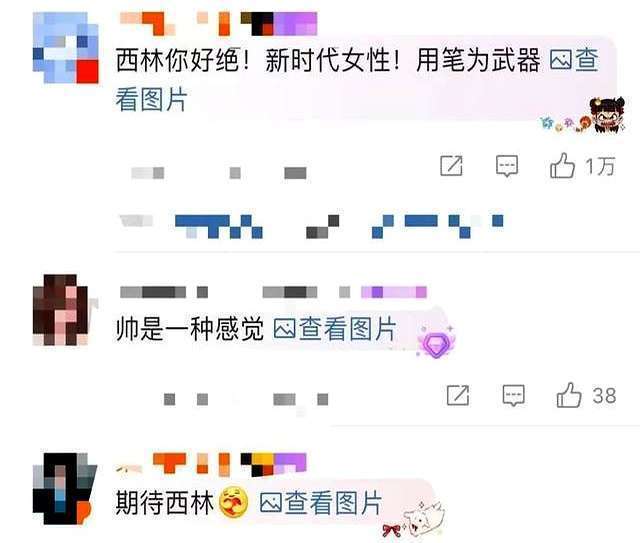This screenshot has width=640, height=543.
Task: Select the comment text 帅是一种感觉
Action: pos(190,329)
